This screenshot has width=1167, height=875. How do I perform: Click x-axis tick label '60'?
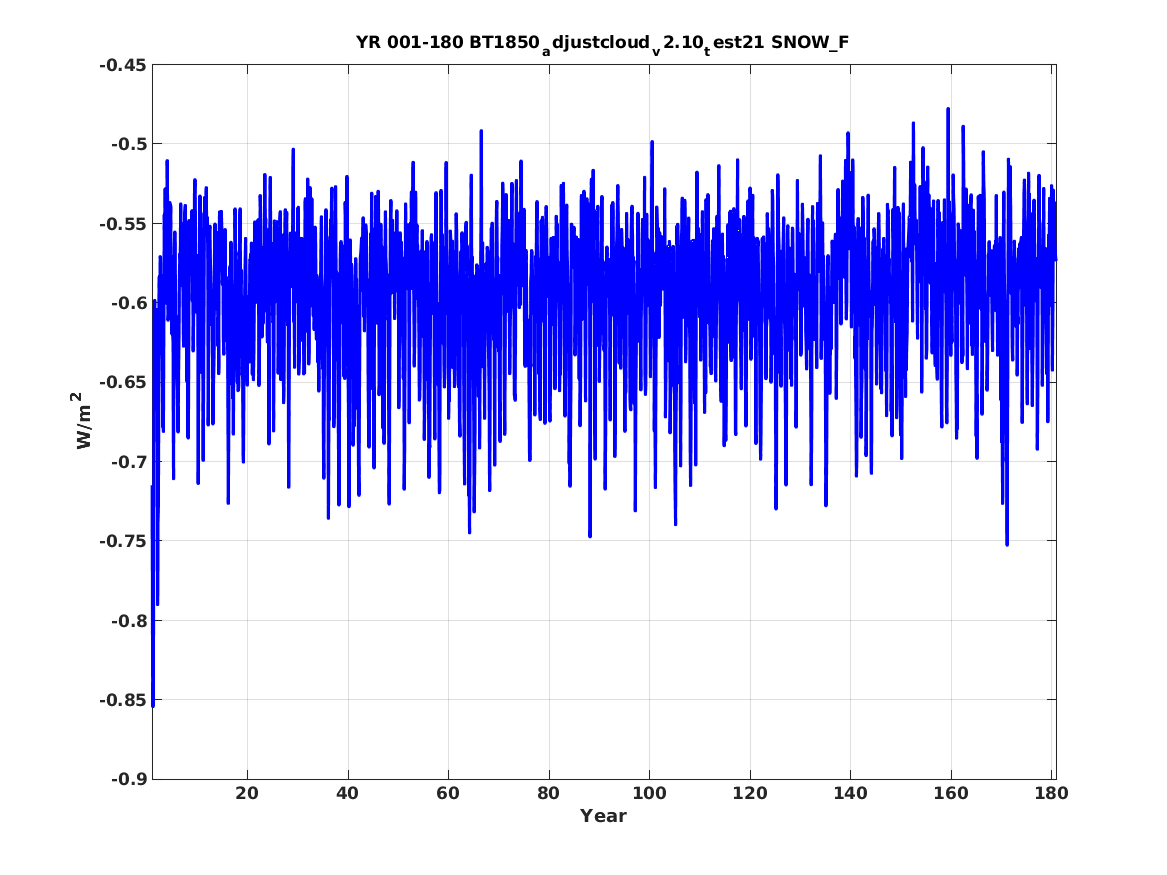tap(448, 793)
